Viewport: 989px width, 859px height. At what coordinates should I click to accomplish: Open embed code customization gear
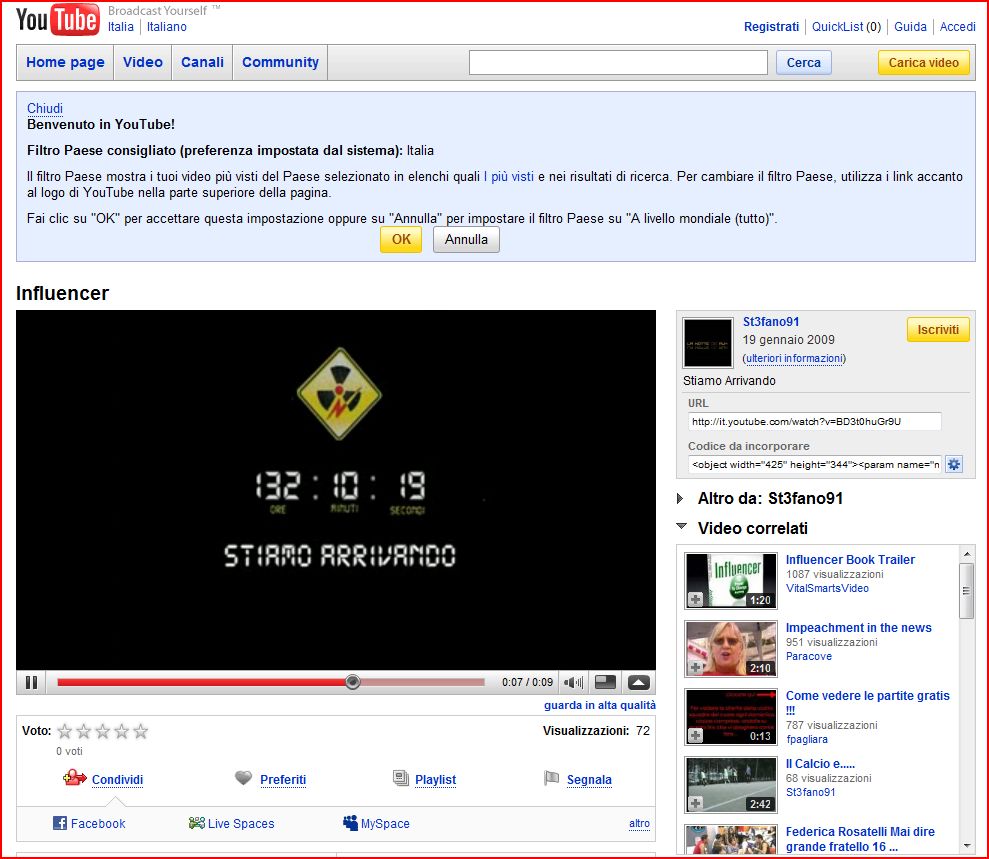[953, 464]
